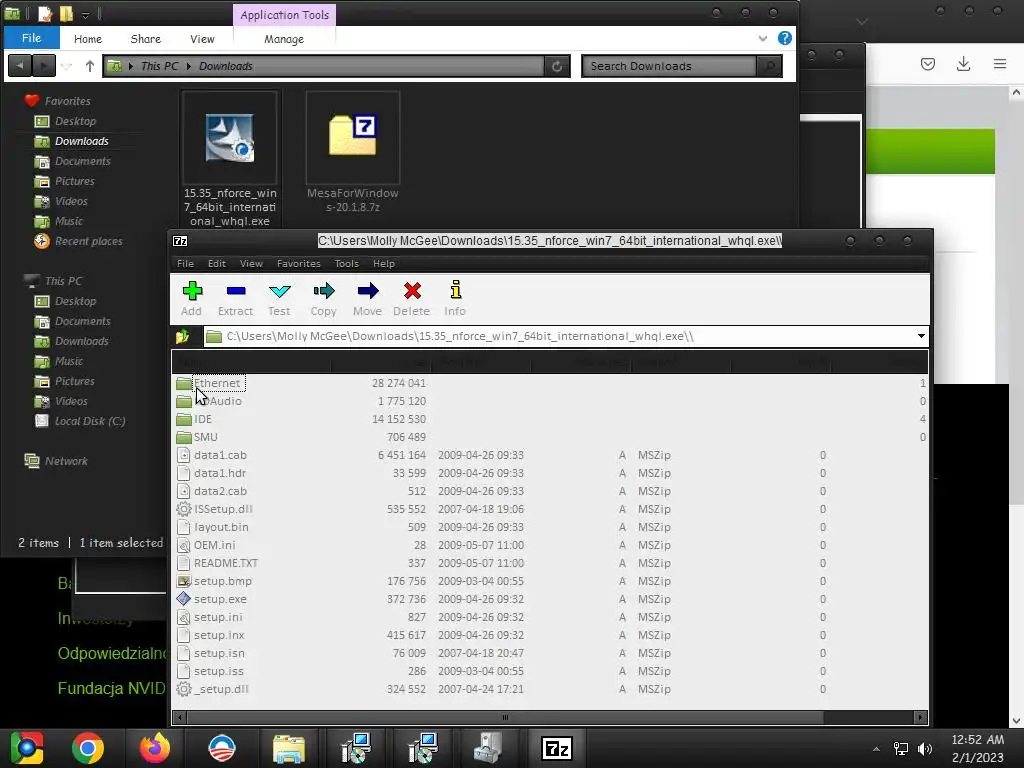Image resolution: width=1024 pixels, height=768 pixels.
Task: Refresh the Downloads folder view
Action: [557, 66]
